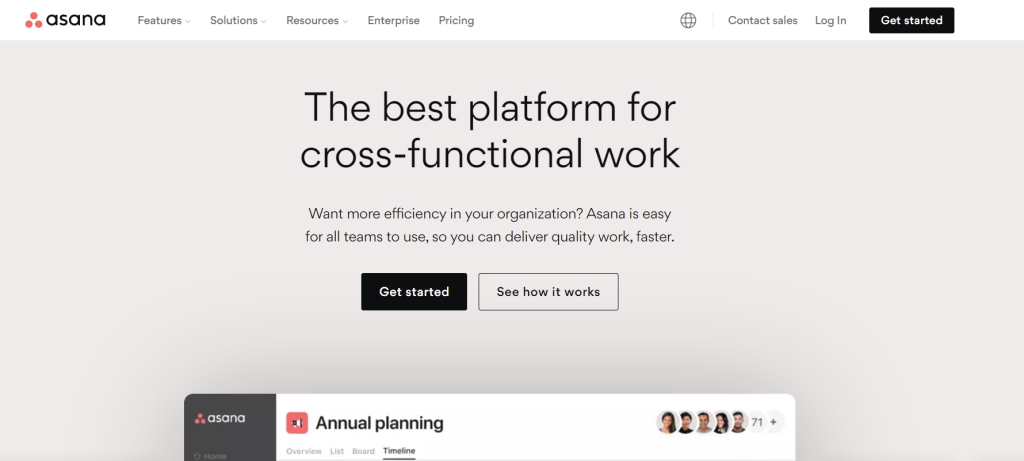
Task: Click See how it works button
Action: point(549,292)
